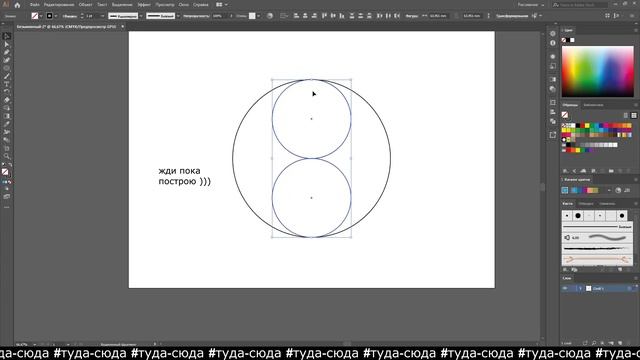Click the Фигура shape link
The image size is (640, 360).
411,16
